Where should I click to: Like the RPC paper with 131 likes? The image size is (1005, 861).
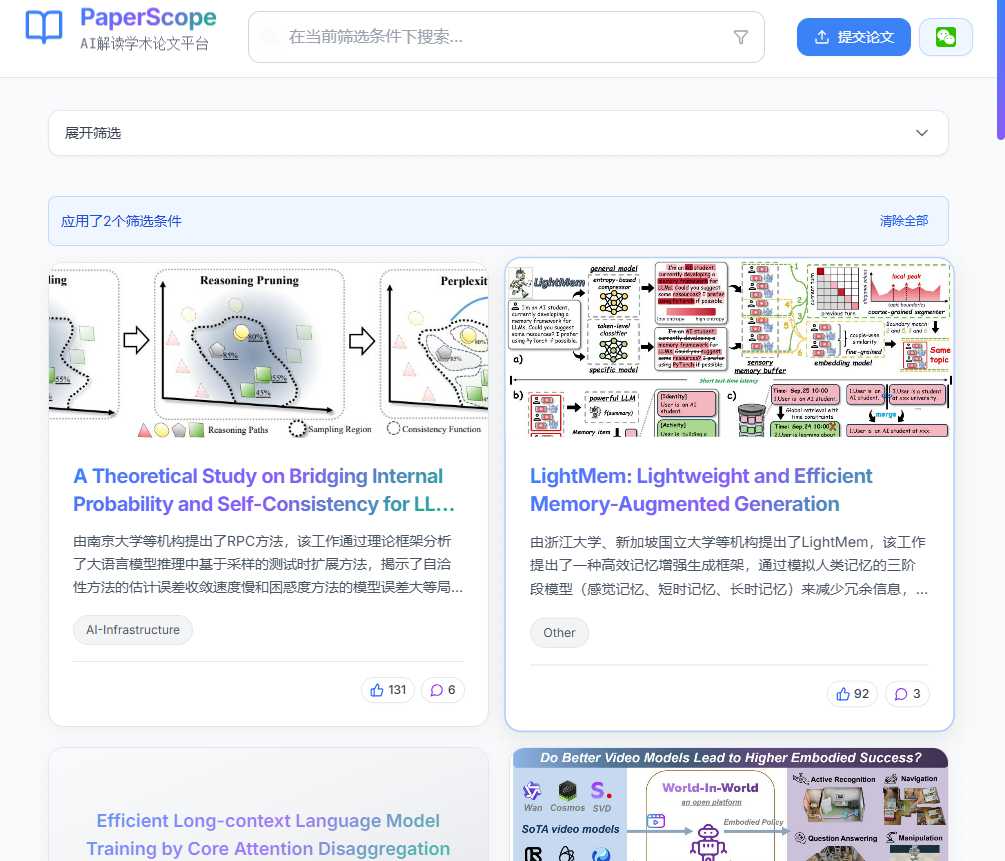pos(388,690)
